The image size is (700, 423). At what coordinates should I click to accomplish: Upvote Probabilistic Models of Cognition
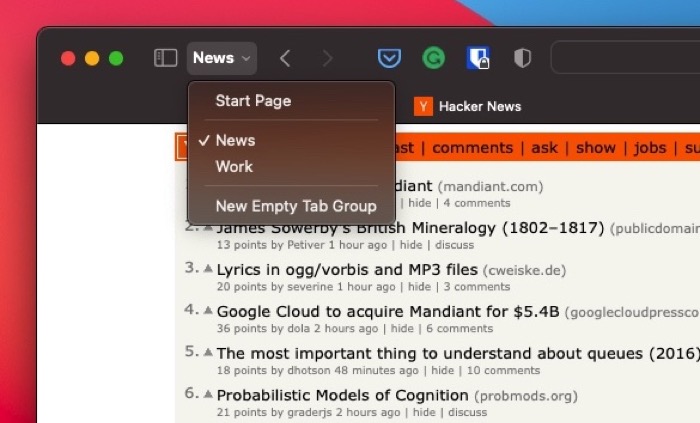click(208, 394)
